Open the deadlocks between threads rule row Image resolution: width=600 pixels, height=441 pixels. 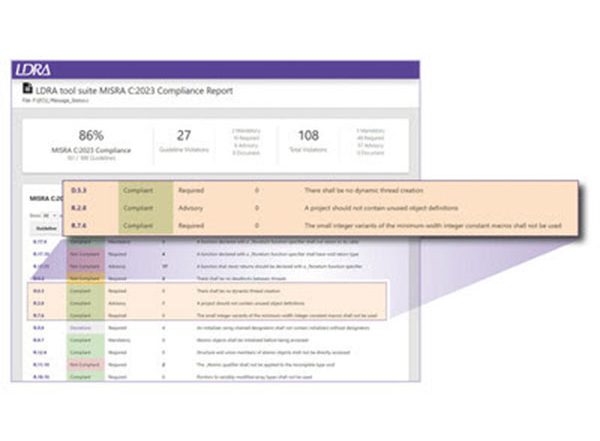pos(207,278)
